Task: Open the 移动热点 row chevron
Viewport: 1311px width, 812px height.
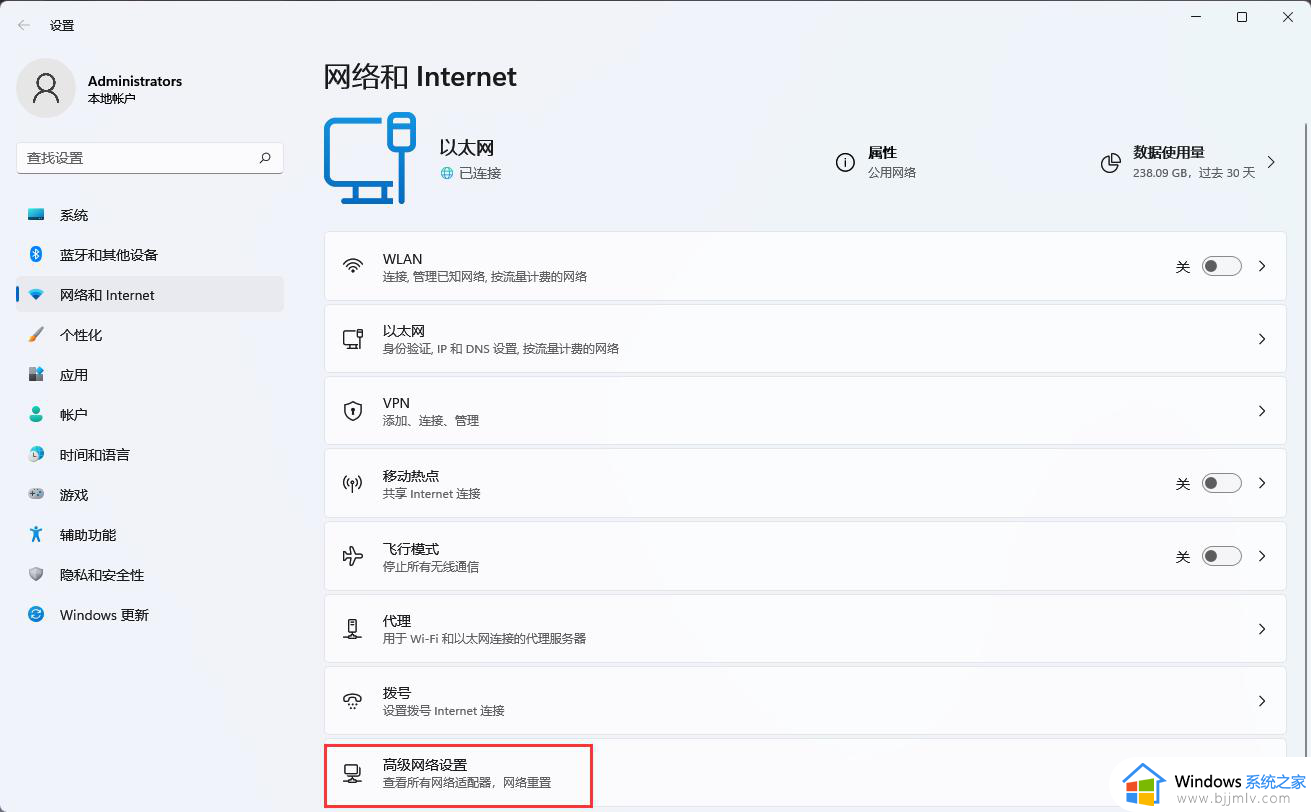Action: tap(1262, 483)
